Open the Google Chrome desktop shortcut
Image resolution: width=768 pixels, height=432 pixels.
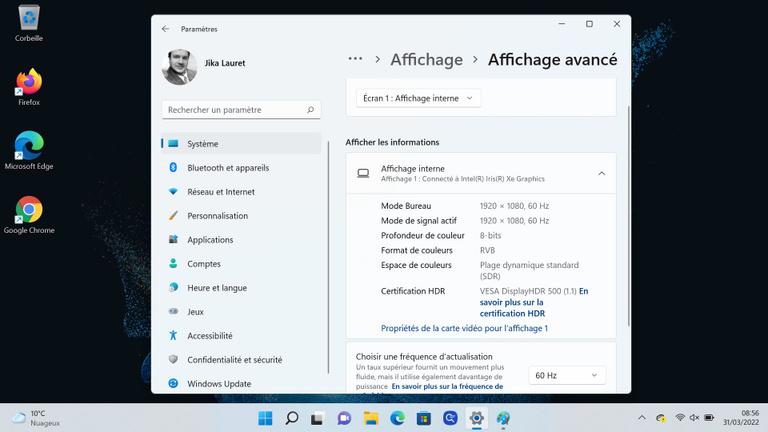(x=29, y=215)
